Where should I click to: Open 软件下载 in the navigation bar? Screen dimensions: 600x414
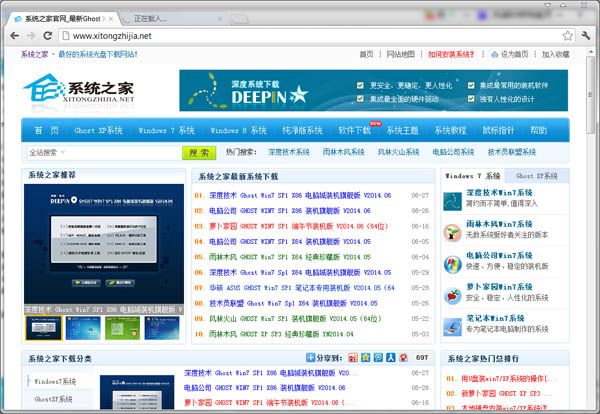click(x=355, y=131)
